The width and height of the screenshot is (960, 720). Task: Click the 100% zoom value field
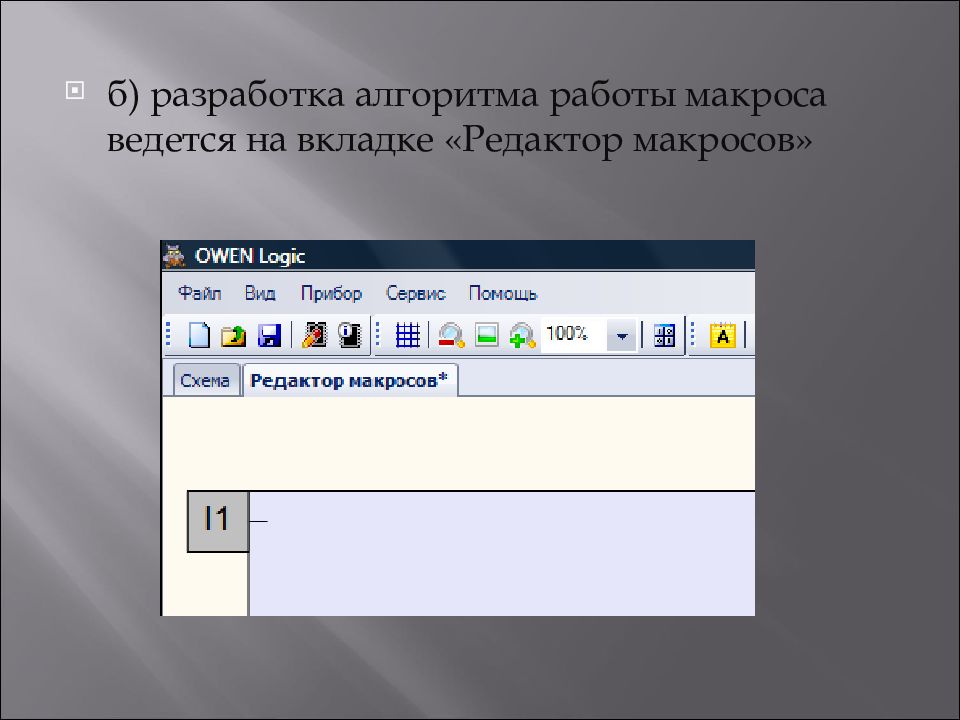tap(573, 334)
